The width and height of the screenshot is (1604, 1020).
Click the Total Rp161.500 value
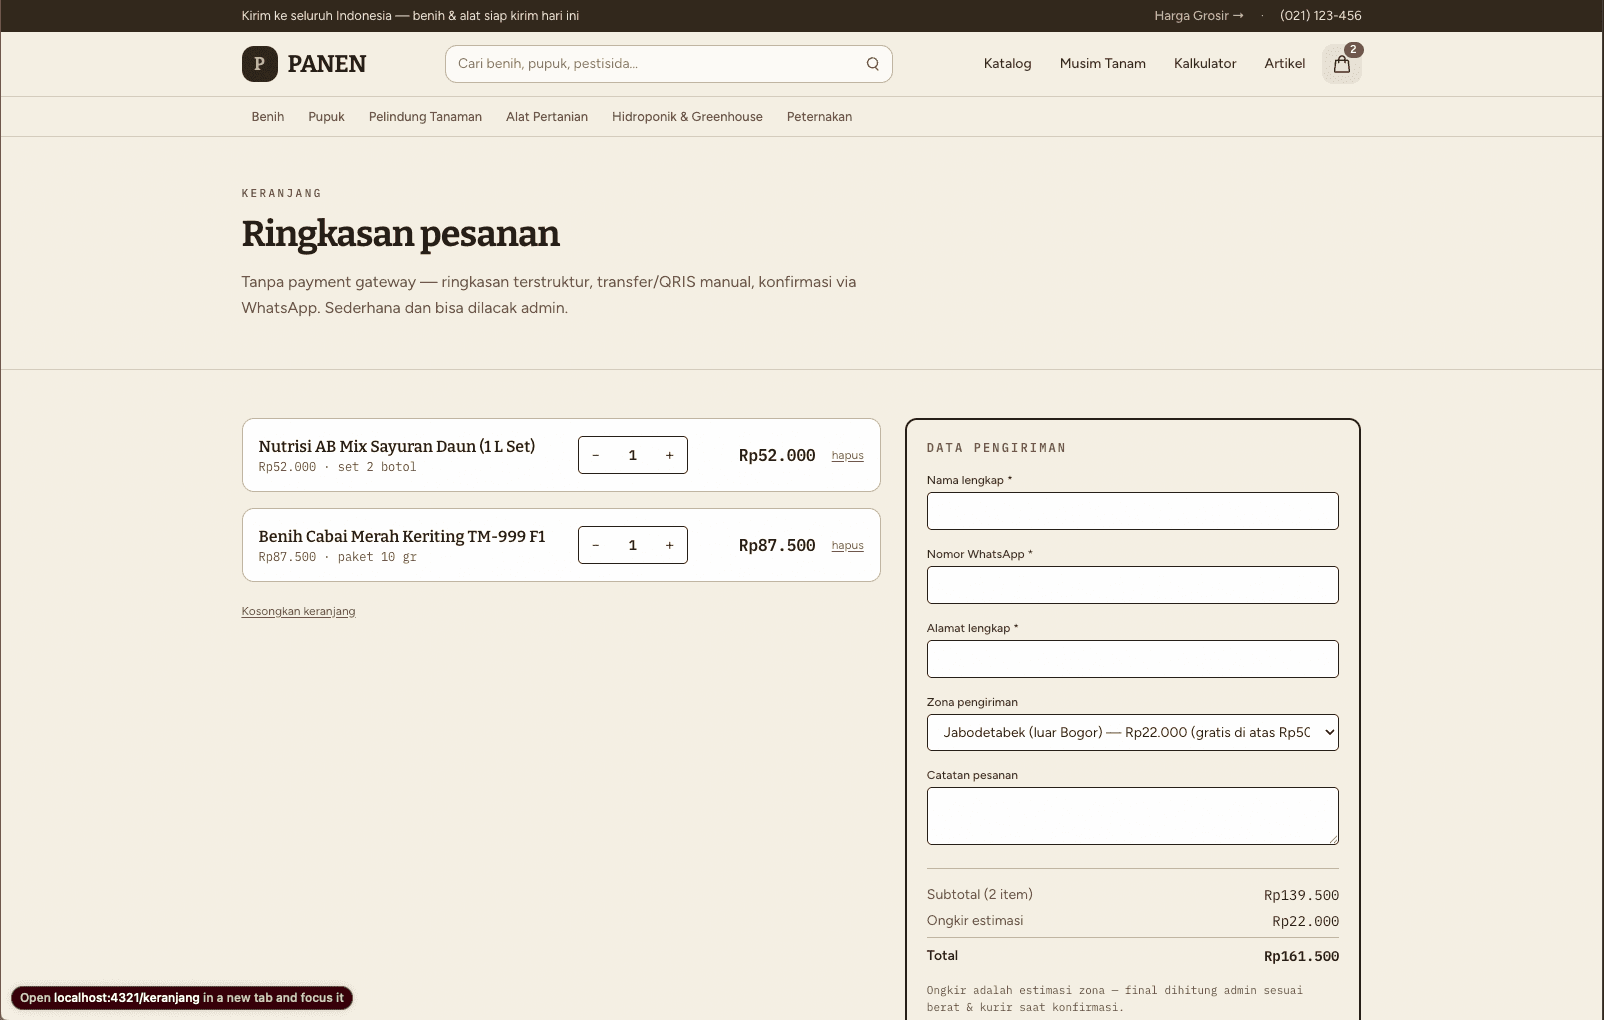[x=1301, y=956]
